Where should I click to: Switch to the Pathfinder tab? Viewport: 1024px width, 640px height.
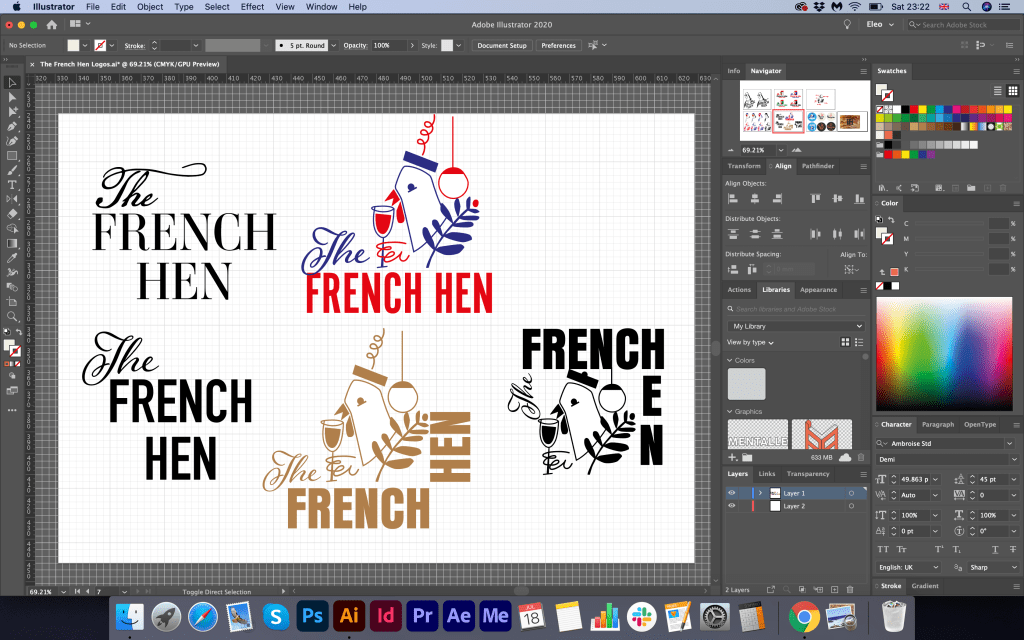point(817,166)
